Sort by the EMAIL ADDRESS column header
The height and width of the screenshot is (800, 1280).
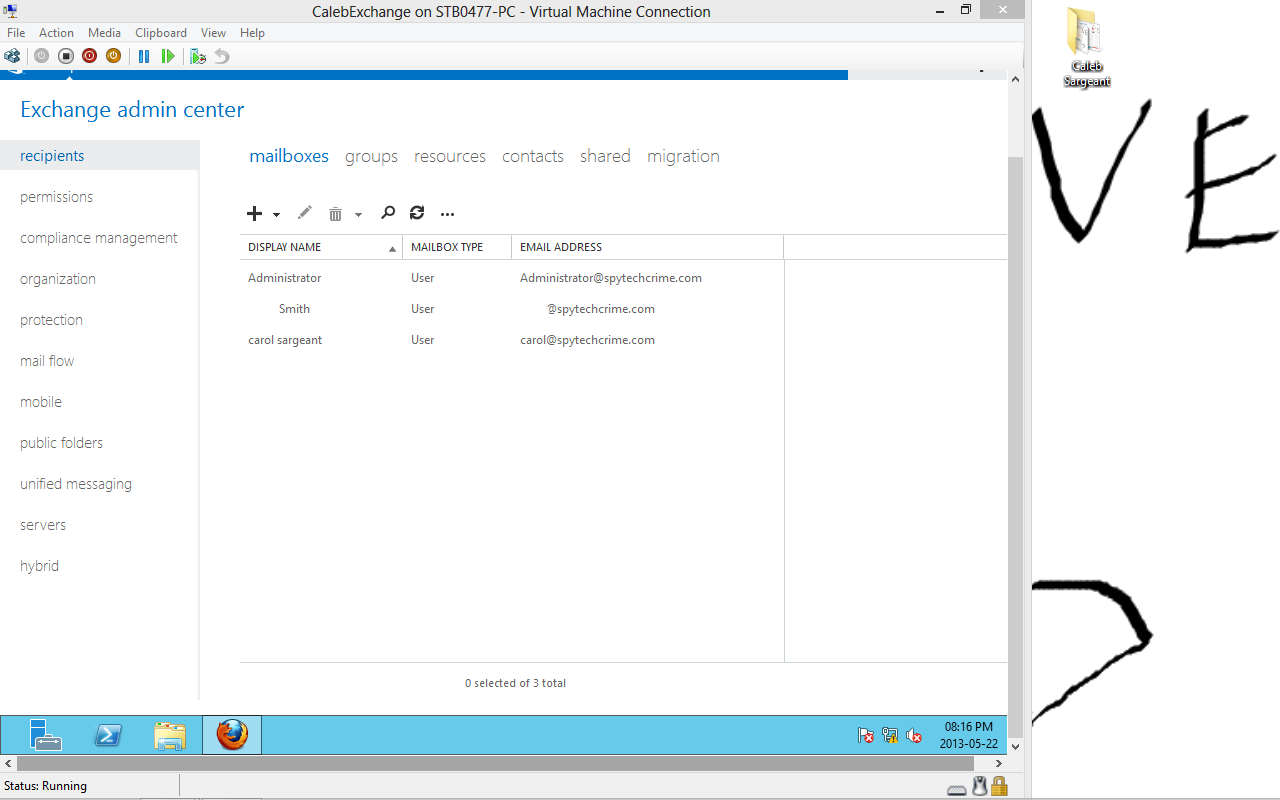[647, 247]
